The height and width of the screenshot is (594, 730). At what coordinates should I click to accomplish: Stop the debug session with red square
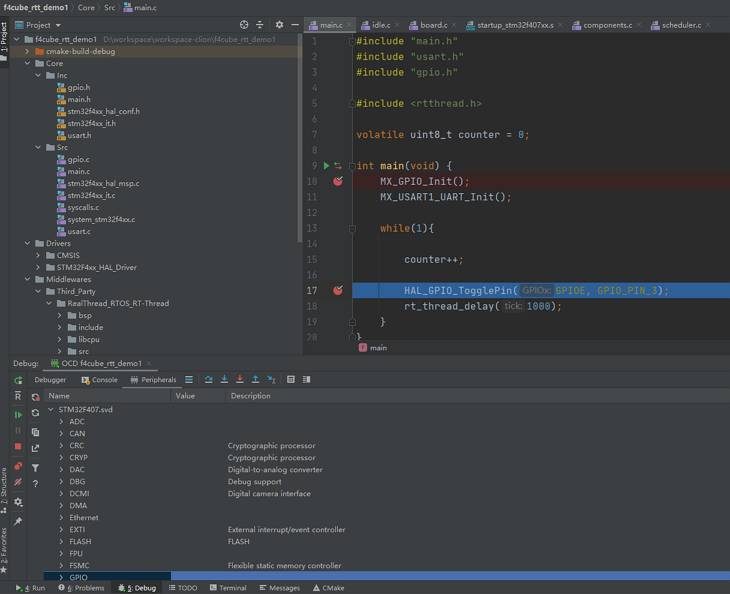[x=18, y=446]
